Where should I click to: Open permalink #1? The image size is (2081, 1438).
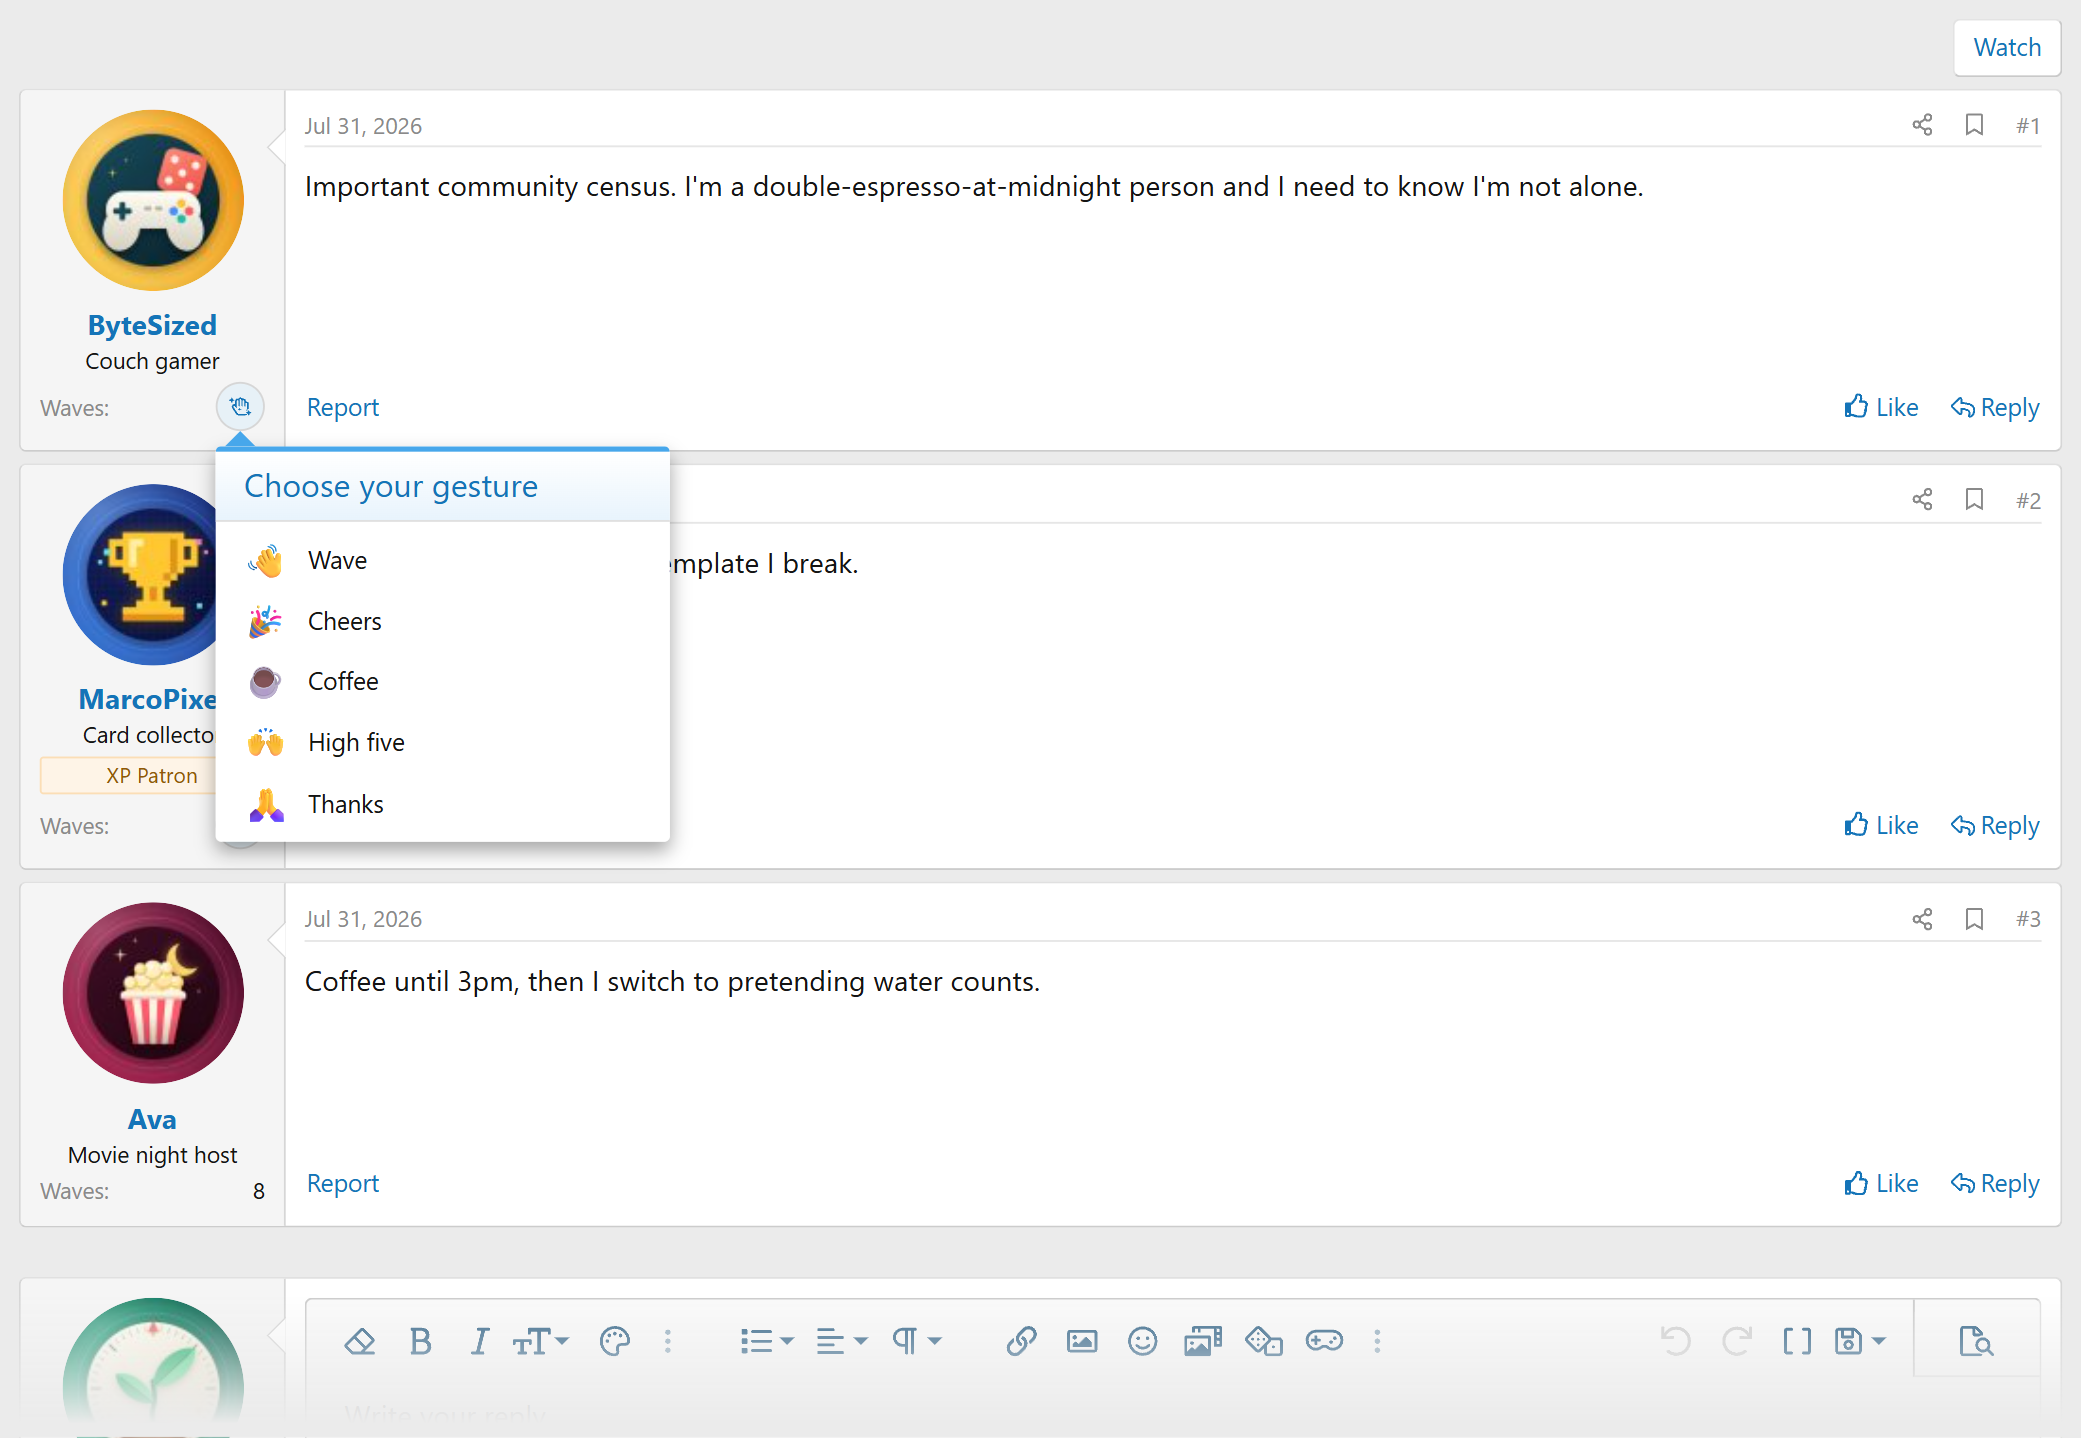2027,126
